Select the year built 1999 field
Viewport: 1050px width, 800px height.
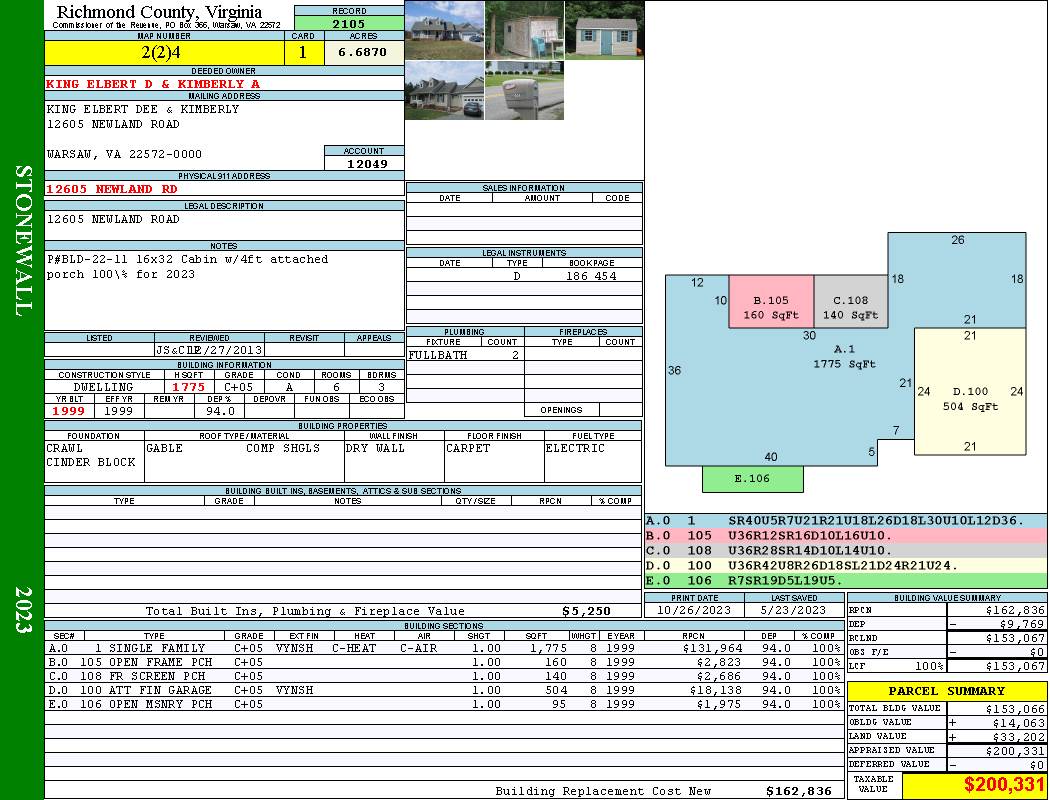[69, 411]
